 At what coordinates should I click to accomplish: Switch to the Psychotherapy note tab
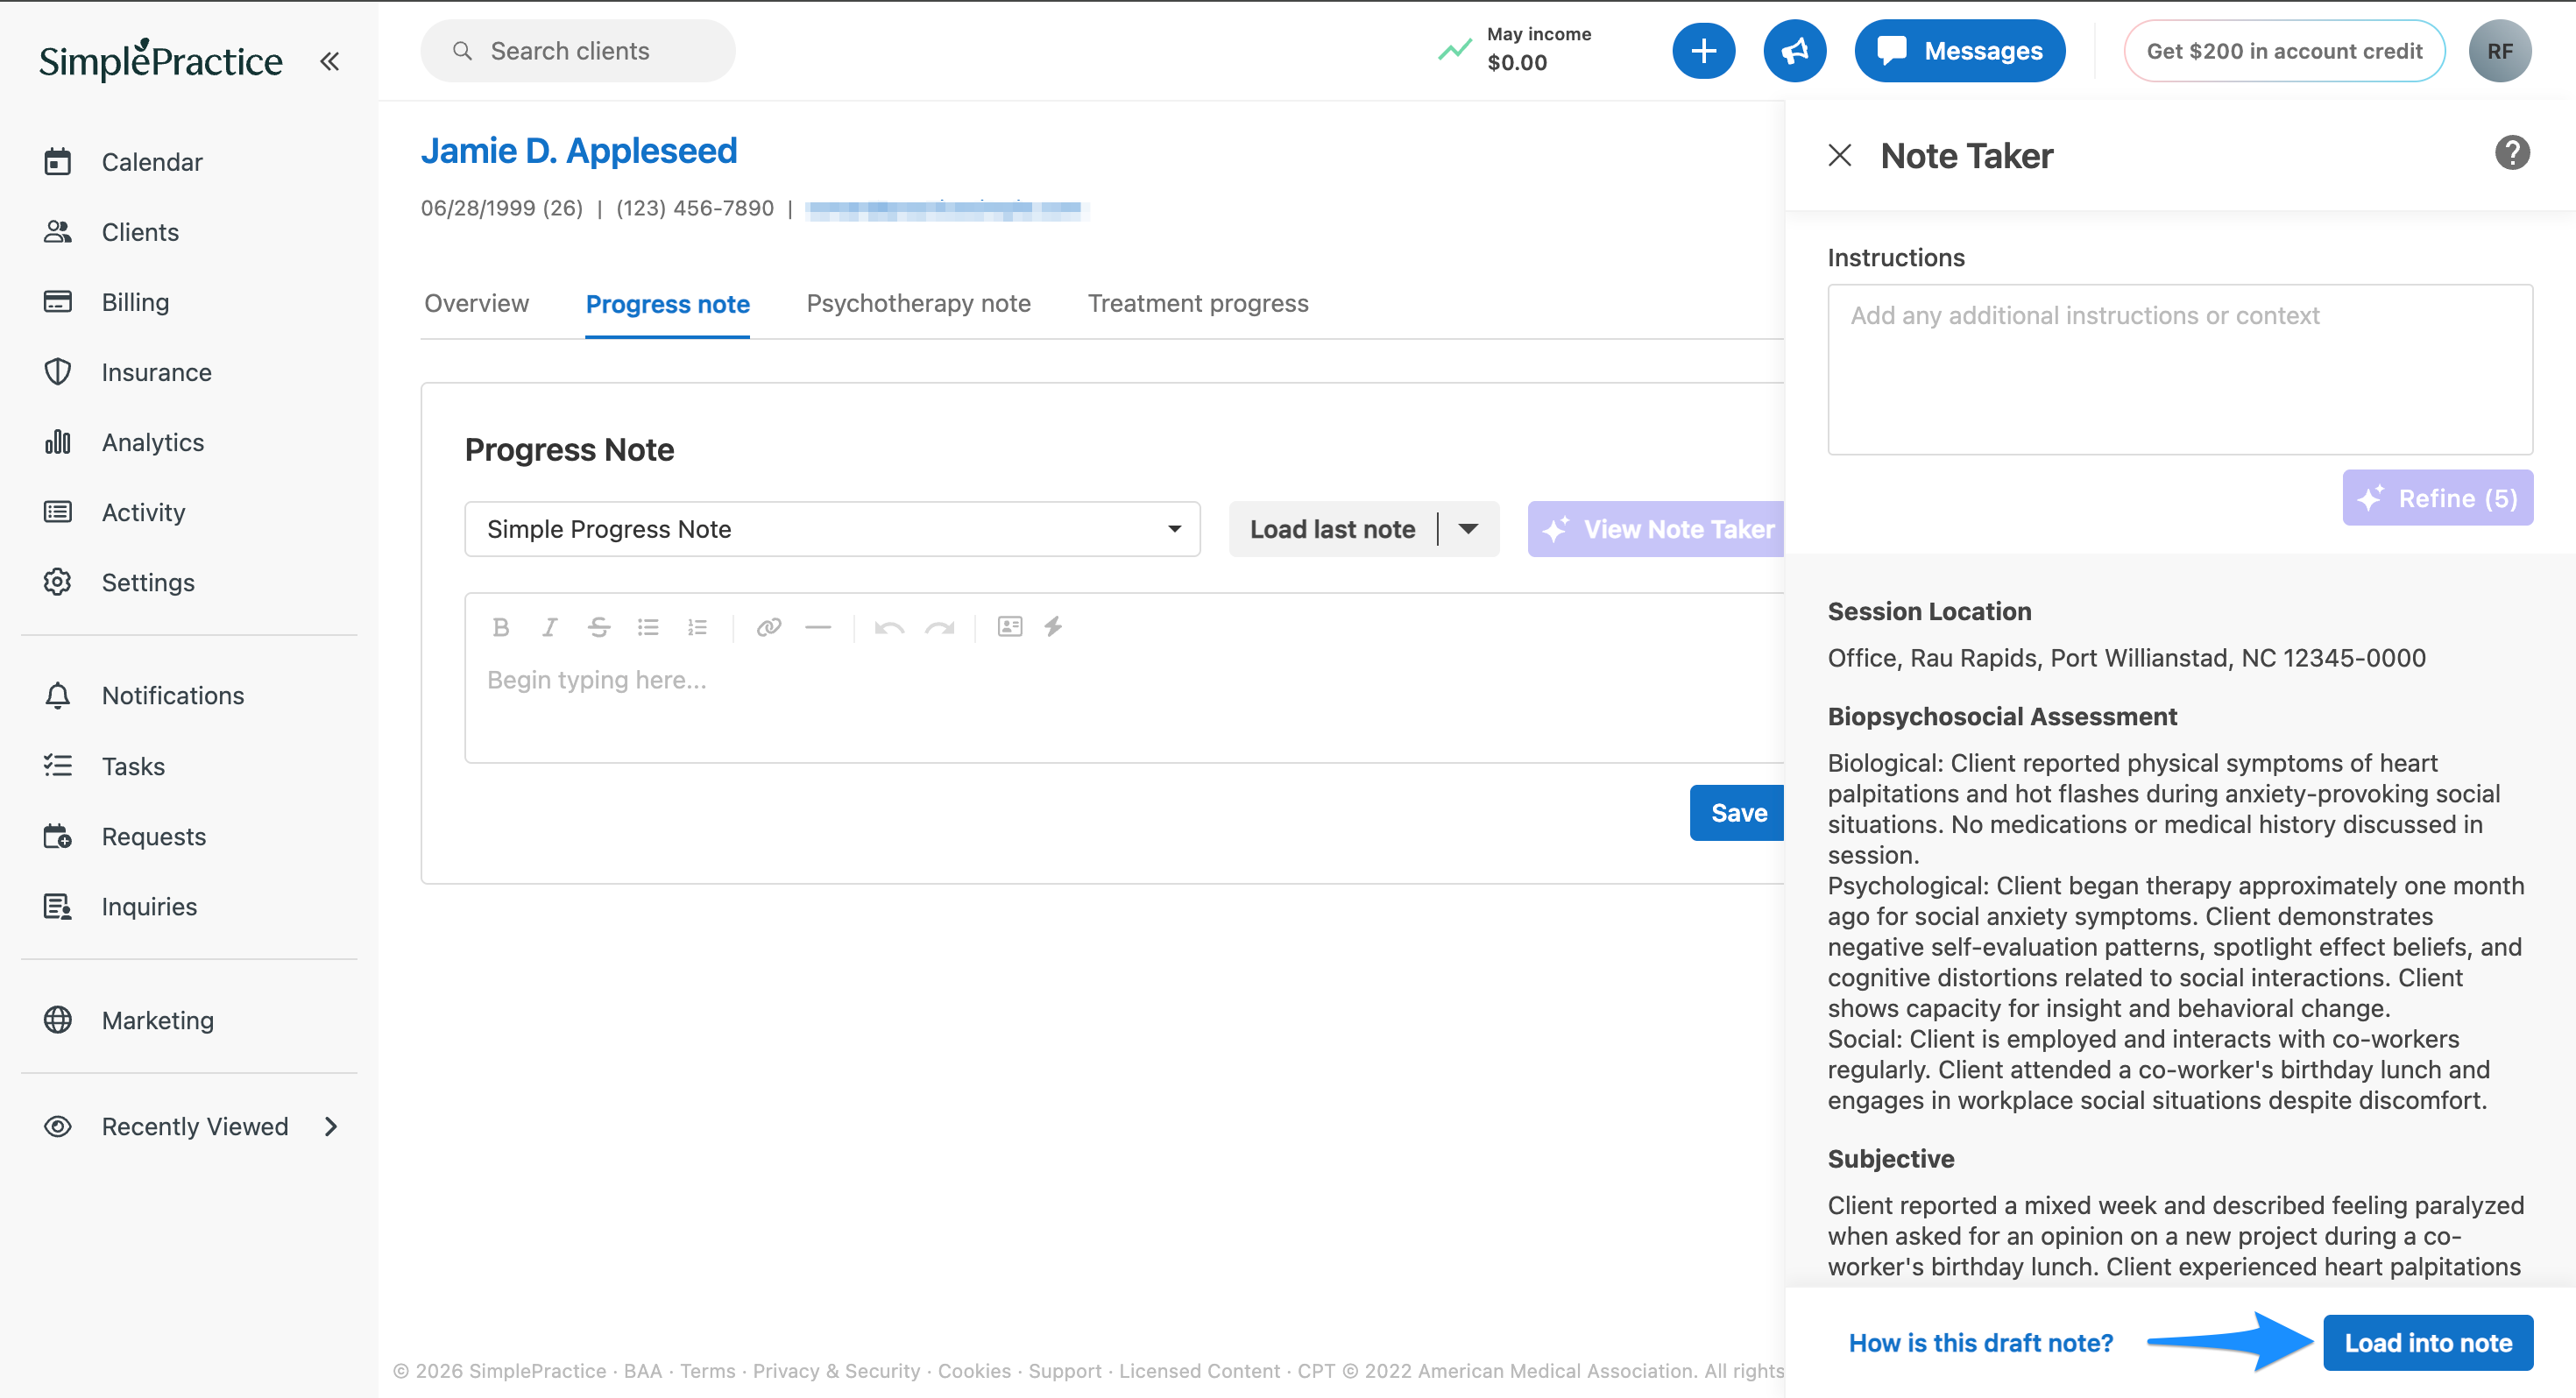(x=918, y=303)
